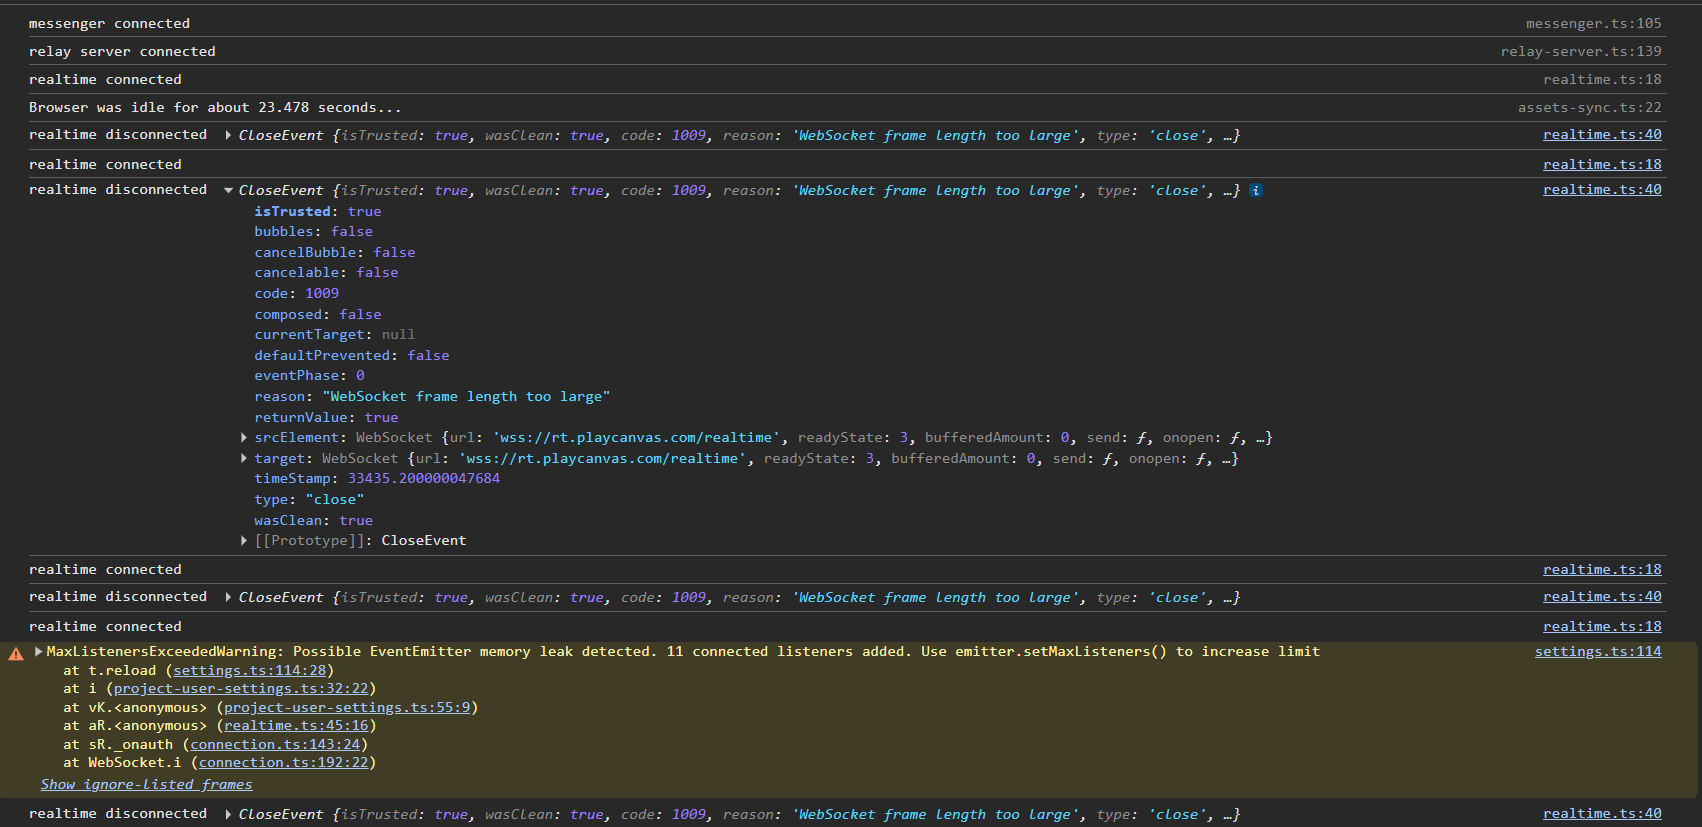Select the 'composed: false' property row

click(x=317, y=314)
